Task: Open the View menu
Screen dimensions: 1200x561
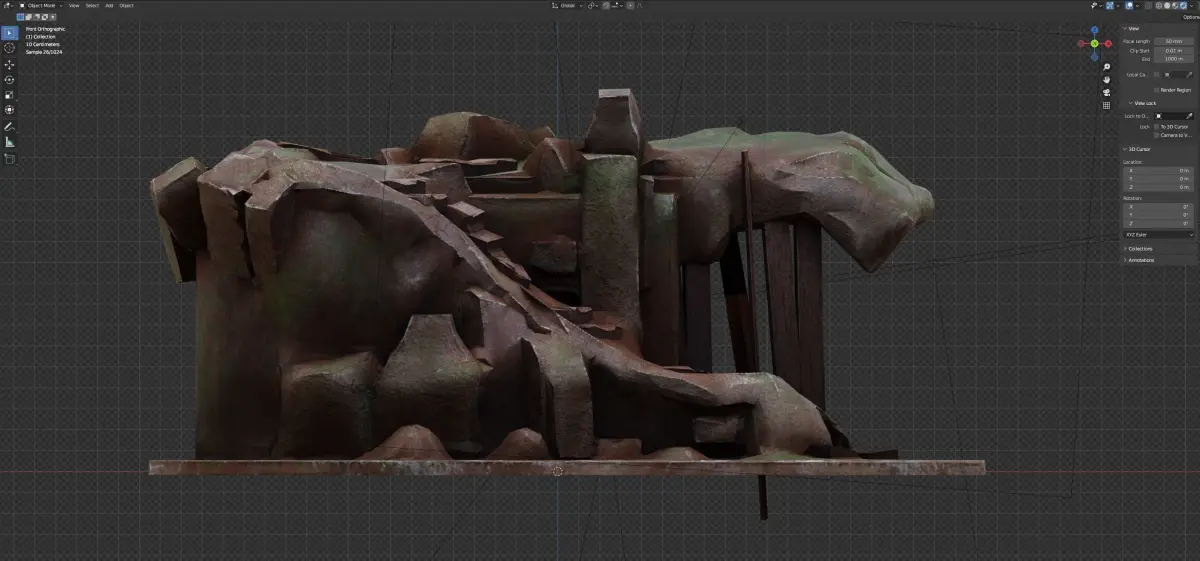Action: tap(73, 5)
